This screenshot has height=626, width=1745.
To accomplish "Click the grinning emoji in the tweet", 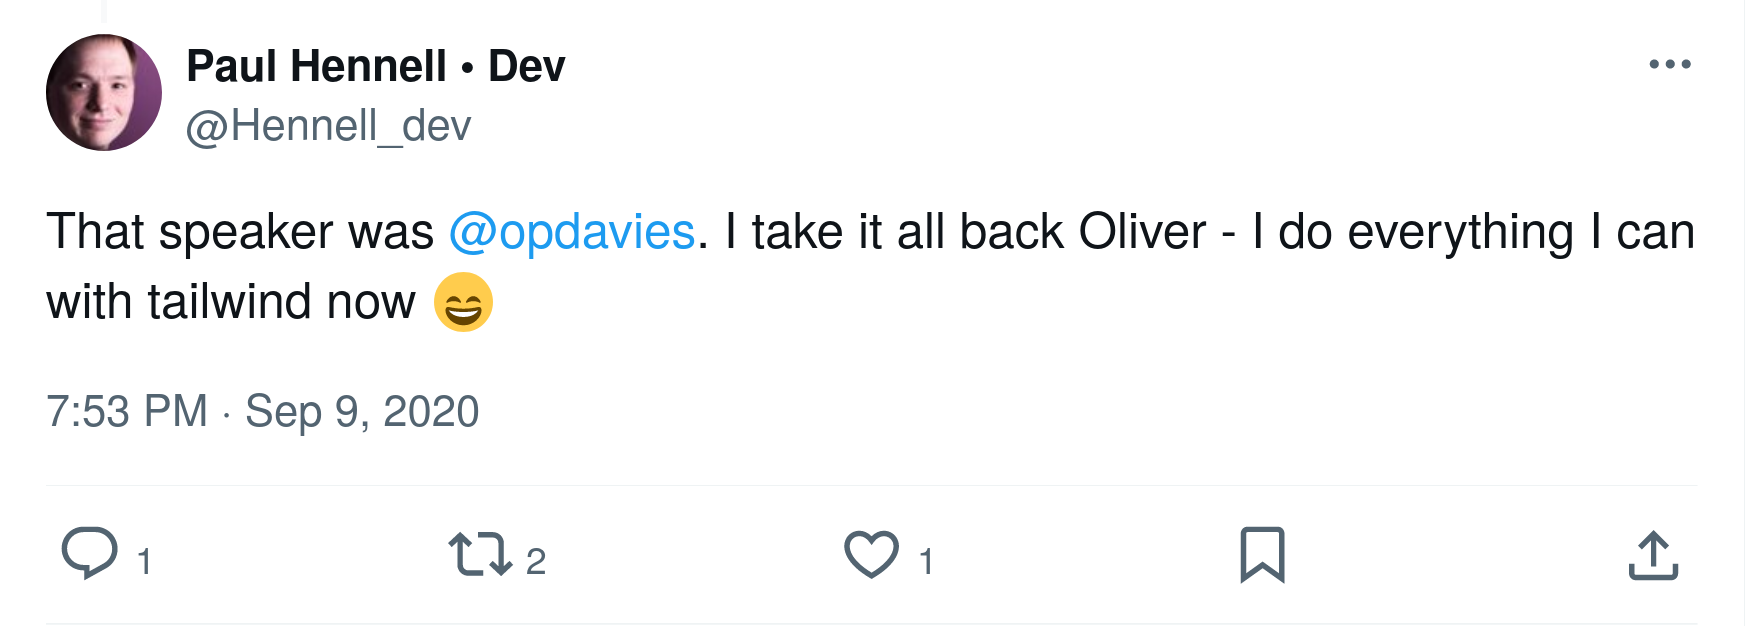I will pyautogui.click(x=463, y=302).
